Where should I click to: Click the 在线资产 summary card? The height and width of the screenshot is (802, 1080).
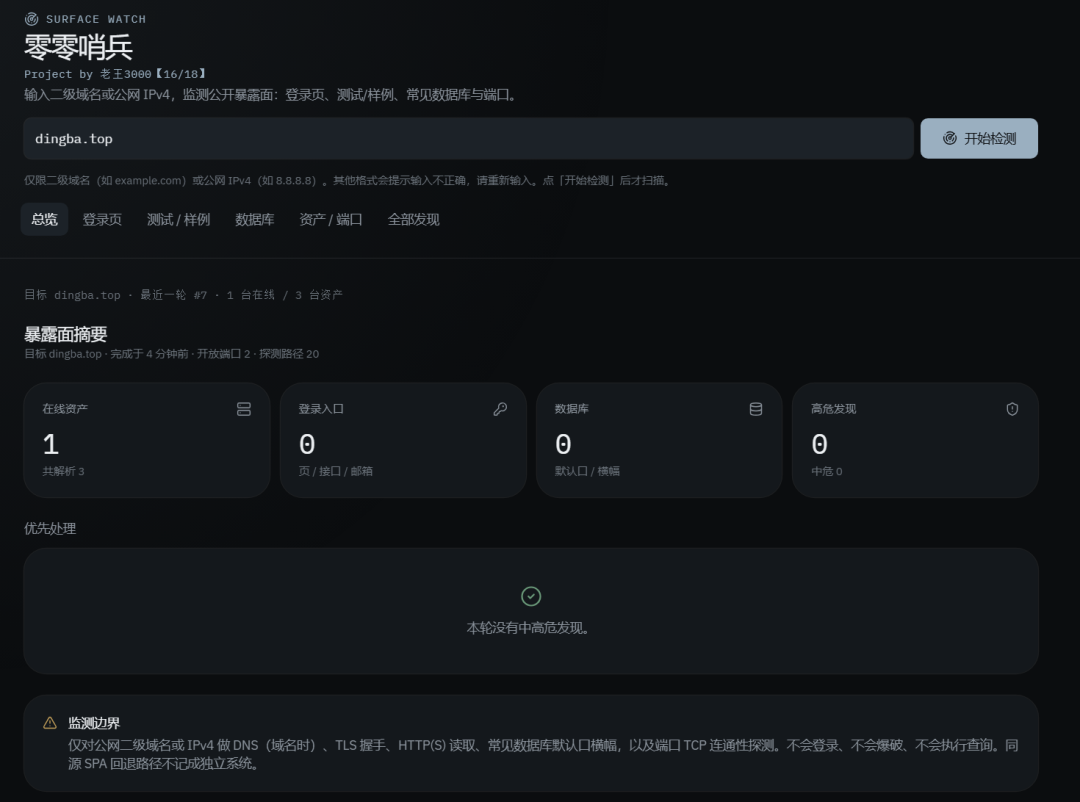[x=147, y=440]
